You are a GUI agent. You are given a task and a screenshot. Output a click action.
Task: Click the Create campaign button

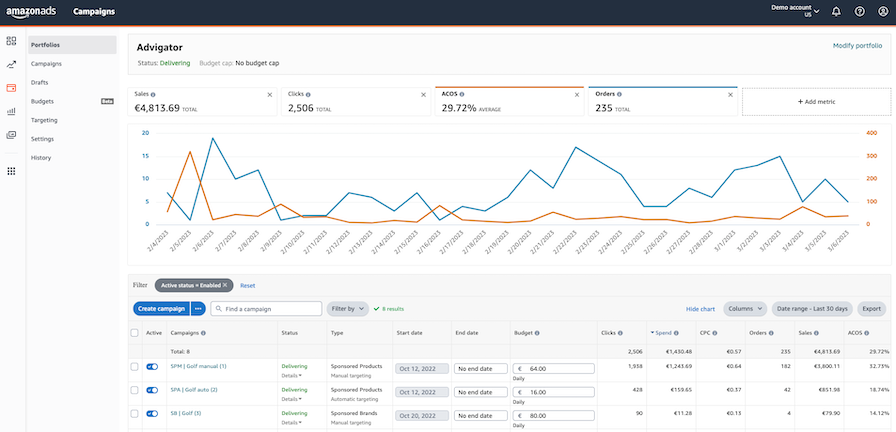(161, 309)
